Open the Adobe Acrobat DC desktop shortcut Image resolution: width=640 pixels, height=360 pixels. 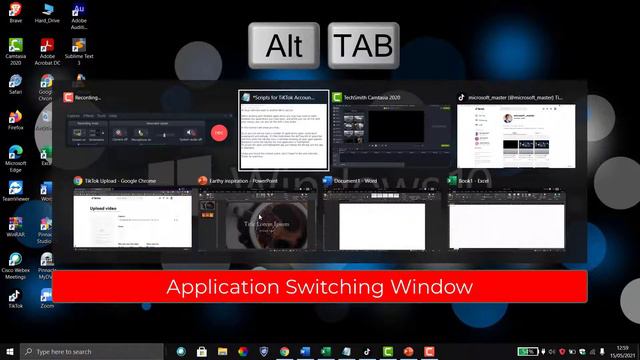[x=47, y=51]
